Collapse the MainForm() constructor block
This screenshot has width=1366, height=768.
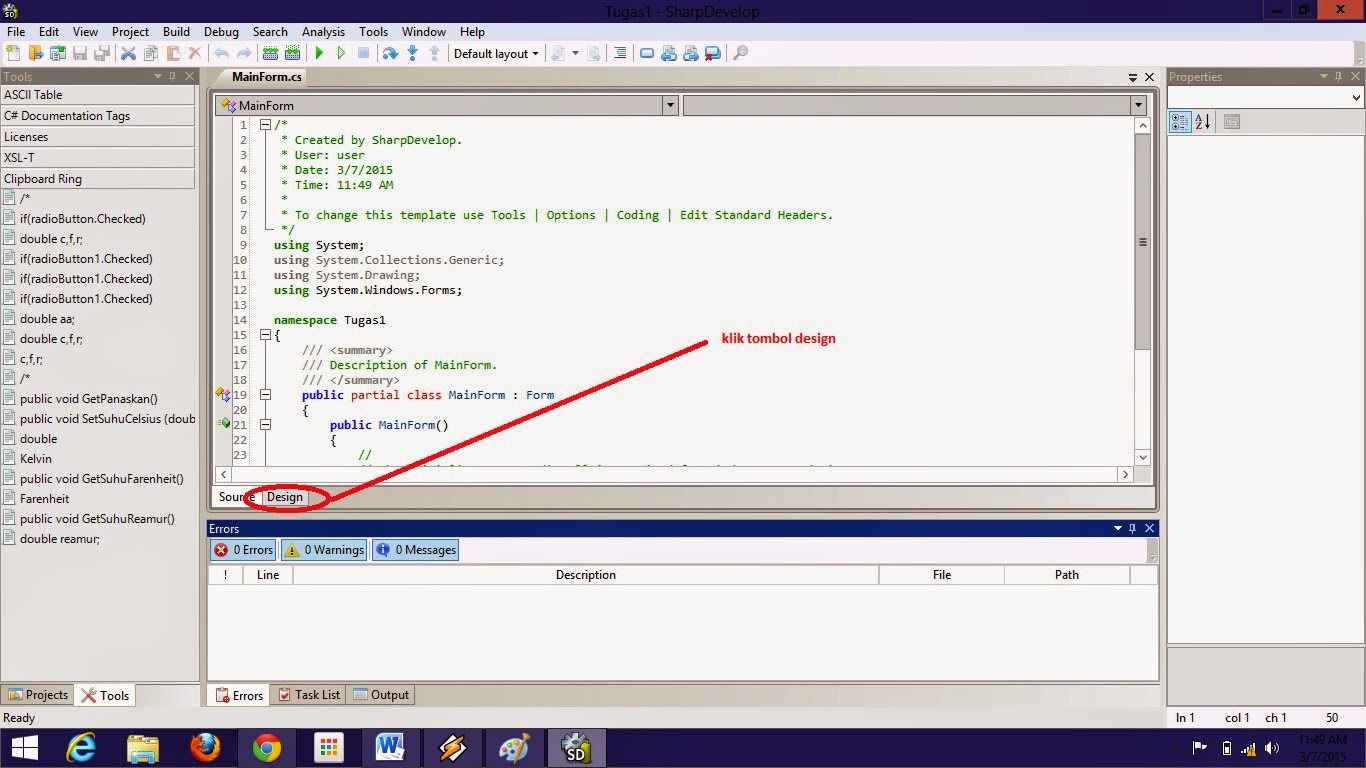pos(265,425)
